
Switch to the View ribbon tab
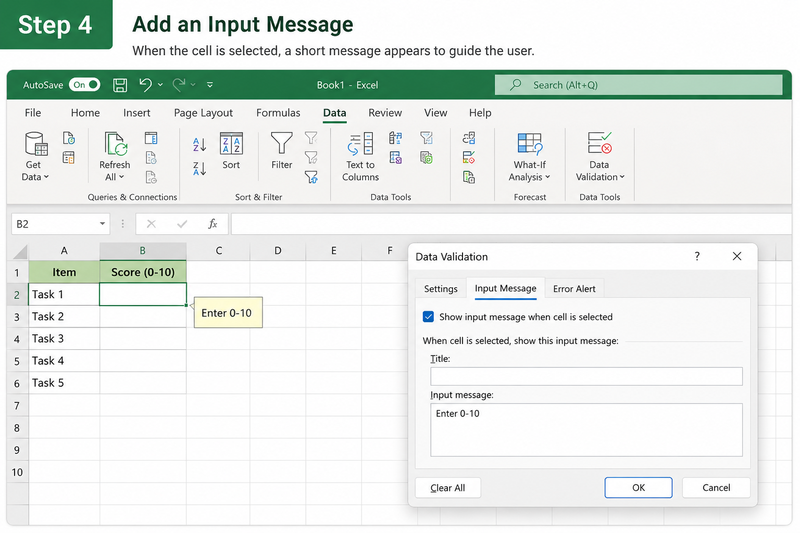click(x=435, y=113)
